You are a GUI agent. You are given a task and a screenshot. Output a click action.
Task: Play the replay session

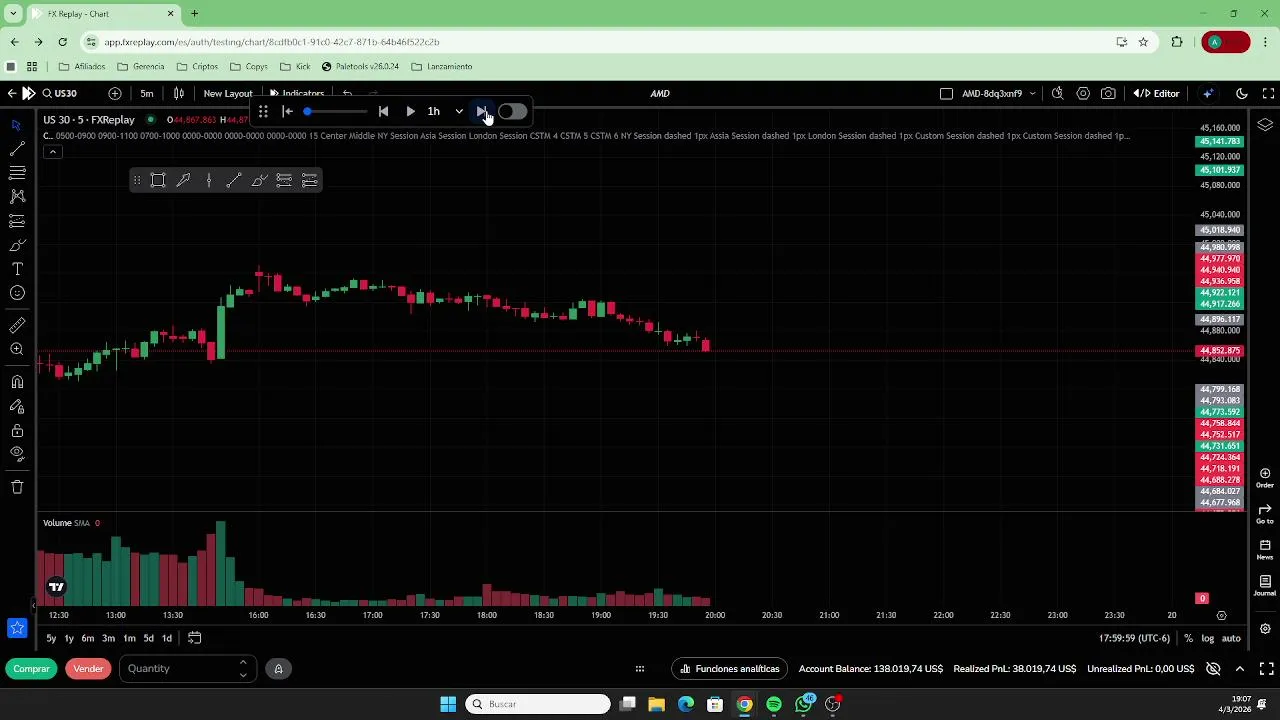pyautogui.click(x=410, y=112)
